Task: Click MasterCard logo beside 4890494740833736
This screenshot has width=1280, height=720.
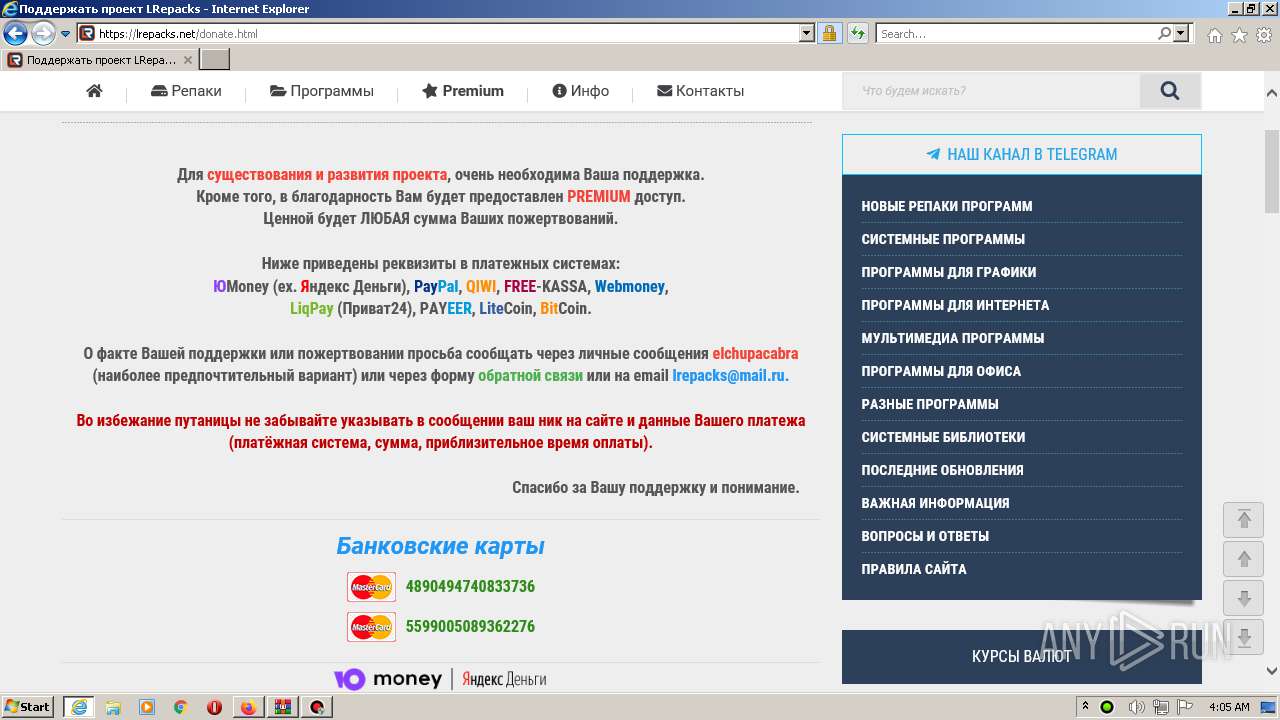Action: (x=371, y=587)
